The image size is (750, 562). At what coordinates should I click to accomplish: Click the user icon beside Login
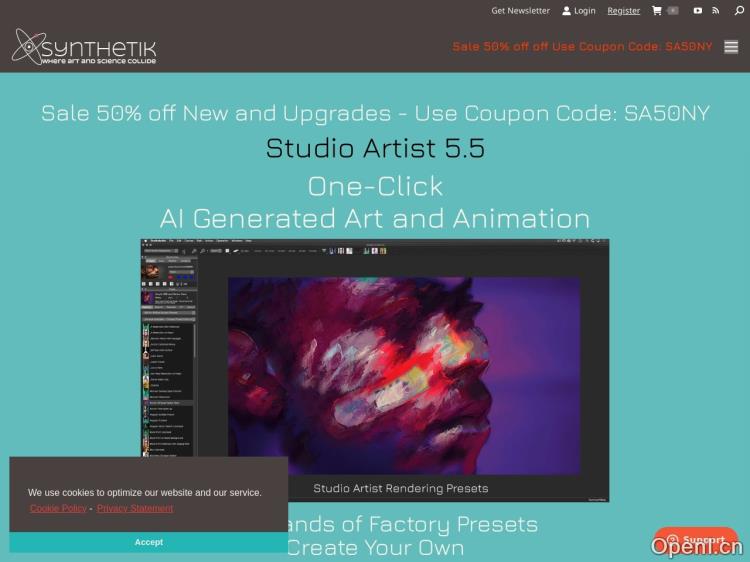[x=566, y=11]
